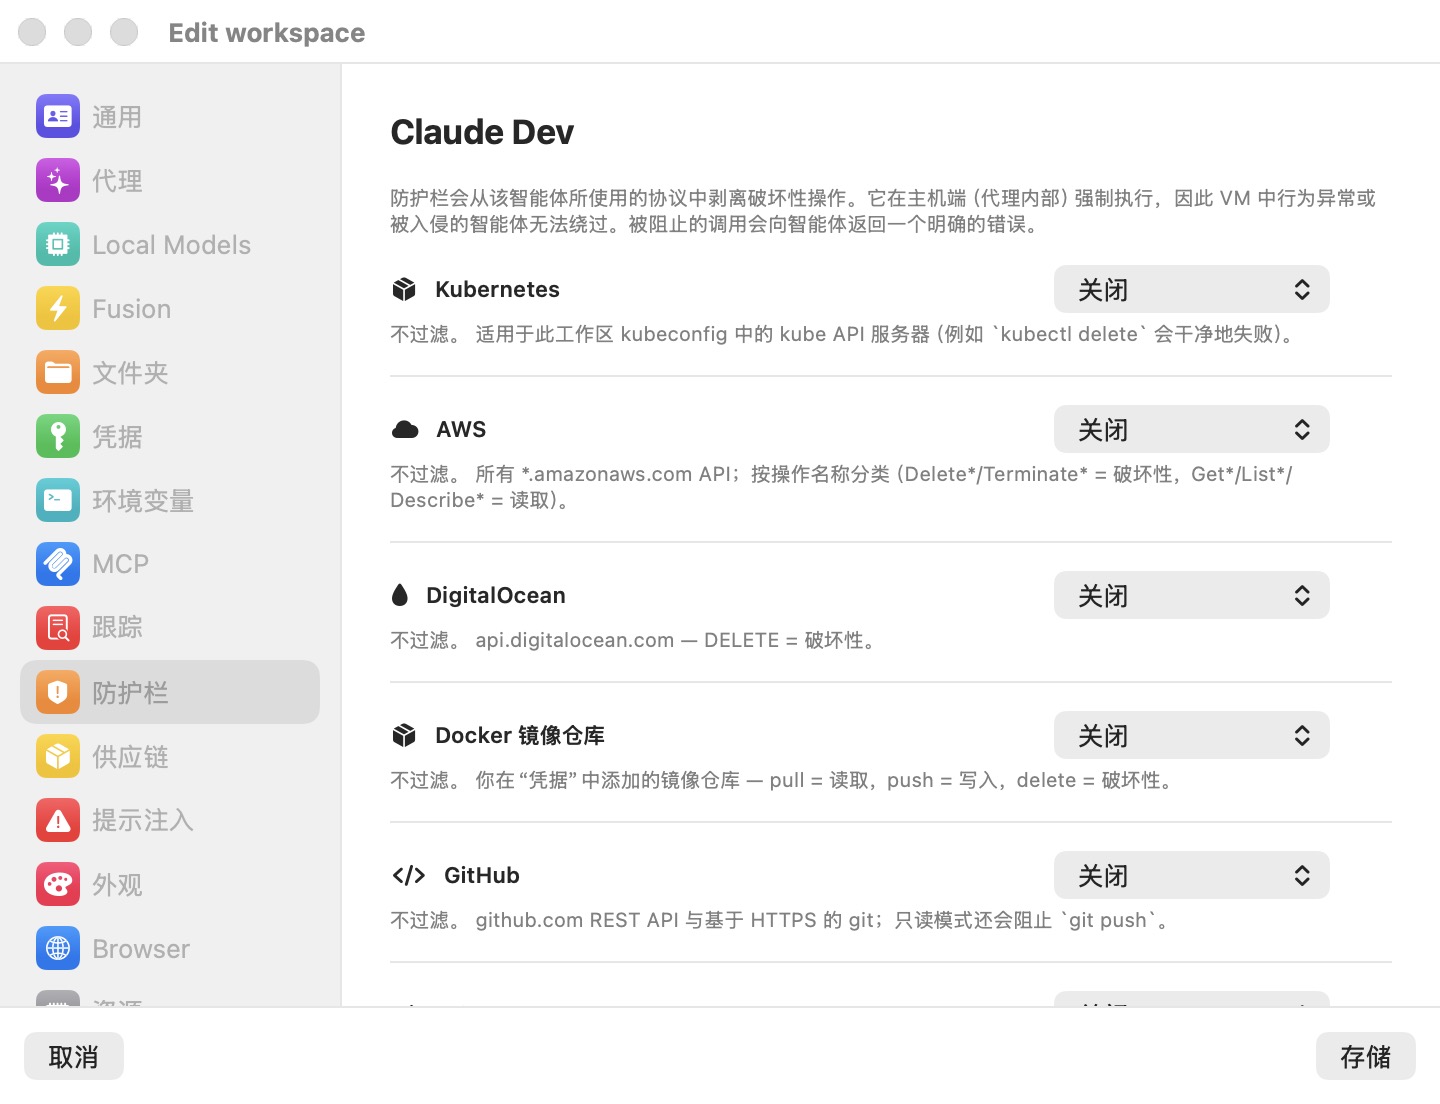The width and height of the screenshot is (1440, 1104).
Task: Open the Local Models chip icon
Action: (x=58, y=245)
